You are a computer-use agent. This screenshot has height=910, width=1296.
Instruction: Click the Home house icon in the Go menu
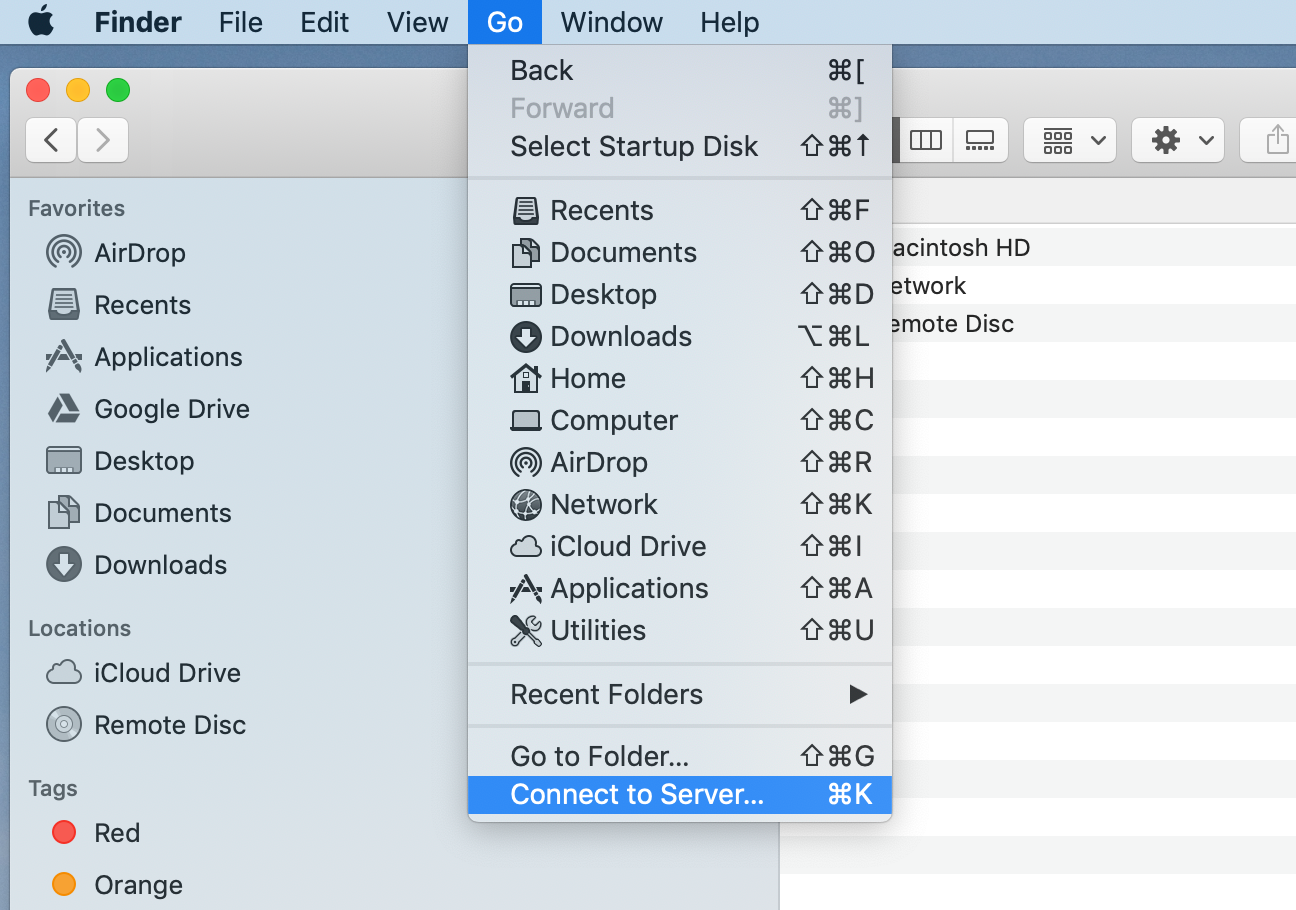click(x=526, y=378)
